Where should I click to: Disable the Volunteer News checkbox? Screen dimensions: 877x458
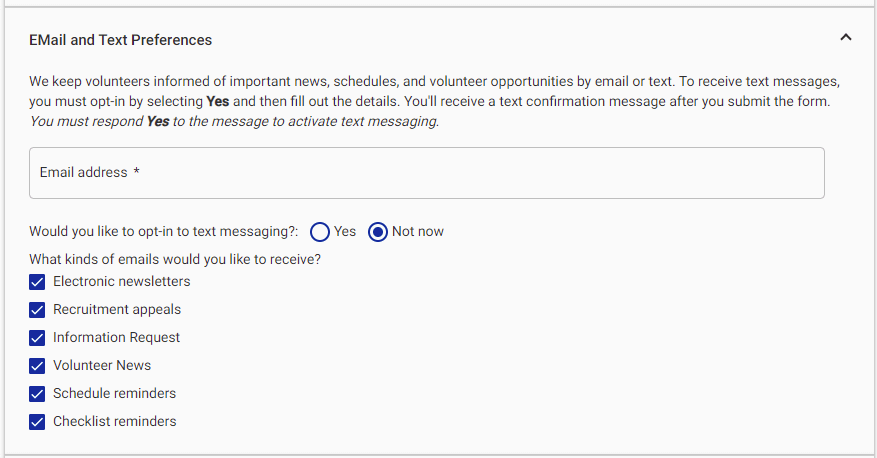click(x=38, y=366)
